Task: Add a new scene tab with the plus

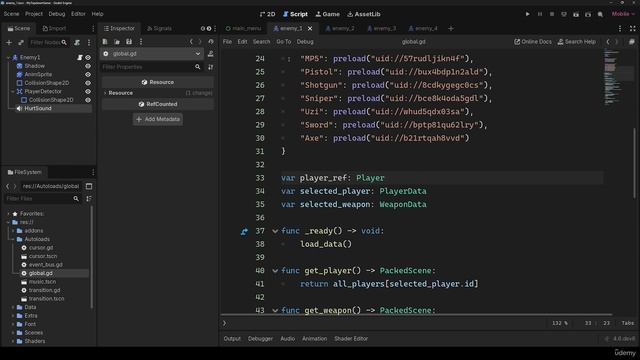Action: [x=451, y=29]
